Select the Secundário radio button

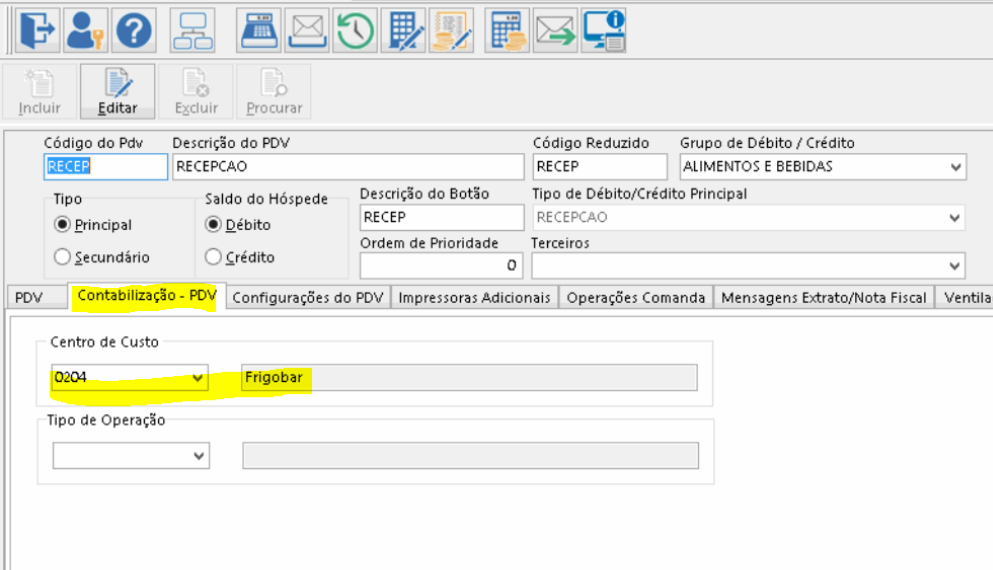[x=62, y=256]
